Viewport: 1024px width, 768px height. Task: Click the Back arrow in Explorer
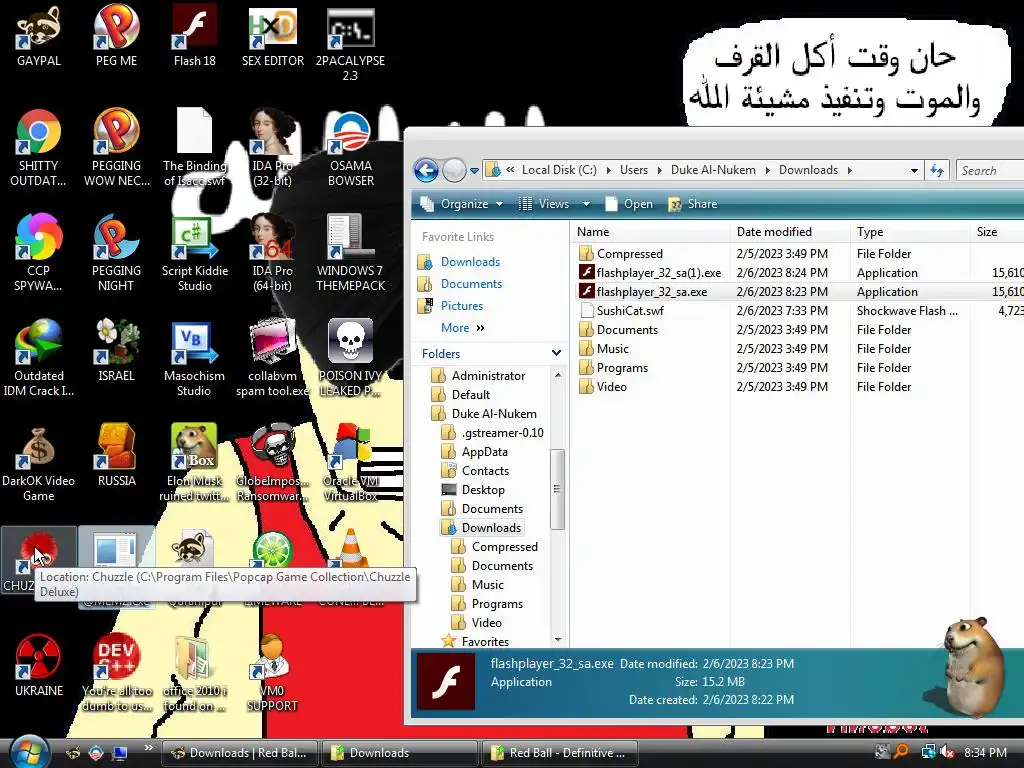426,170
